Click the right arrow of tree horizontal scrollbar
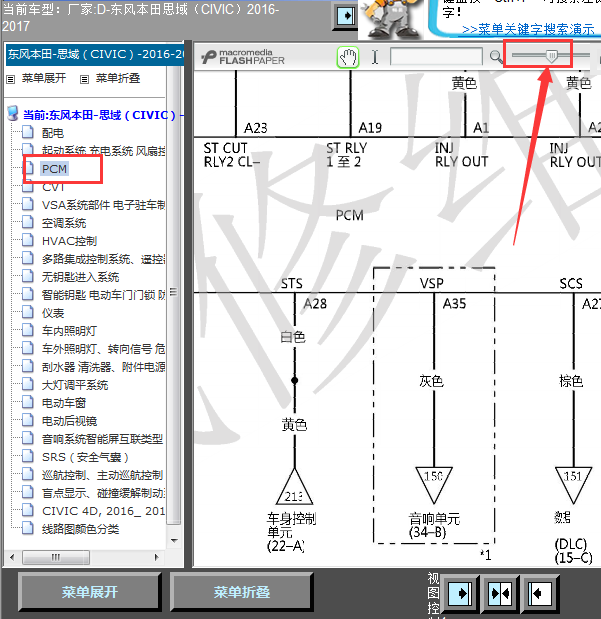Image resolution: width=601 pixels, height=619 pixels. coord(157,557)
